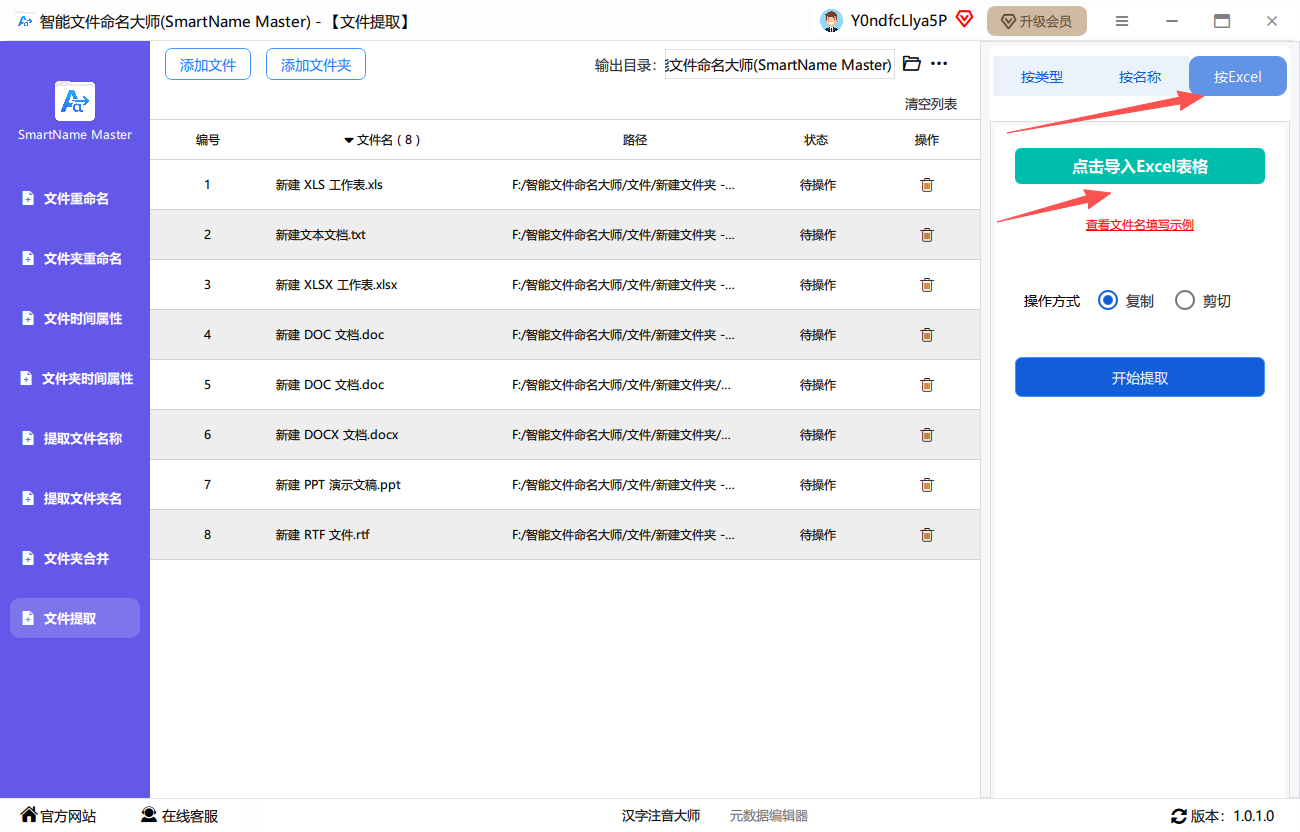The image size is (1300, 832).
Task: Switch to the 按类型 tab
Action: pos(1041,77)
